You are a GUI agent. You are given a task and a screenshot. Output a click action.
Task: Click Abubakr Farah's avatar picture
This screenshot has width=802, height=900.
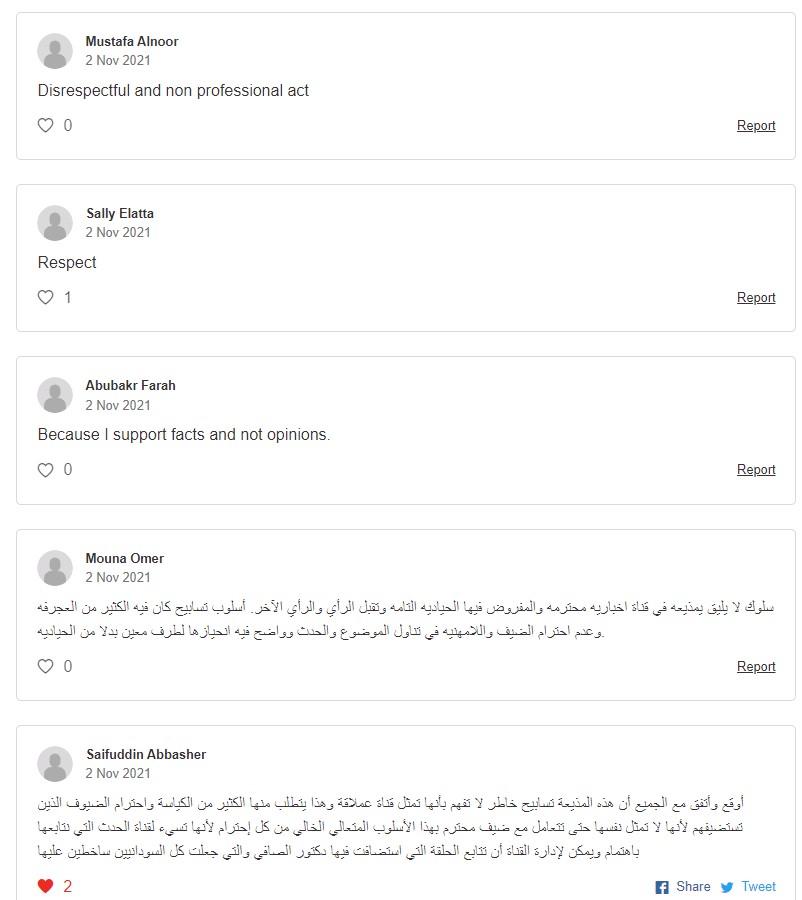click(x=55, y=395)
